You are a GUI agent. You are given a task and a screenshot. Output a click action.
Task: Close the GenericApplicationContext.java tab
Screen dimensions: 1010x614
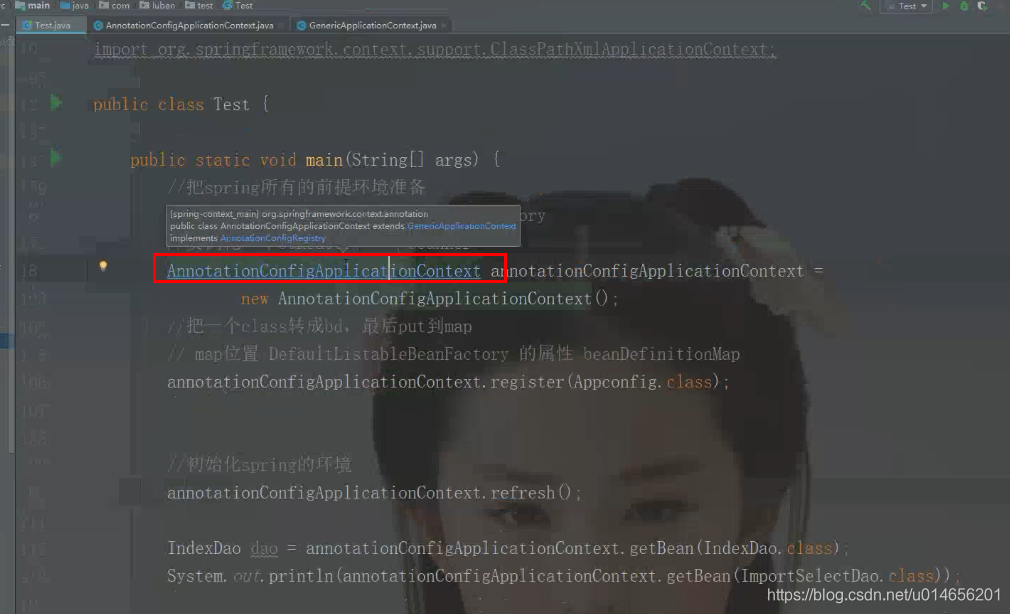(x=444, y=26)
